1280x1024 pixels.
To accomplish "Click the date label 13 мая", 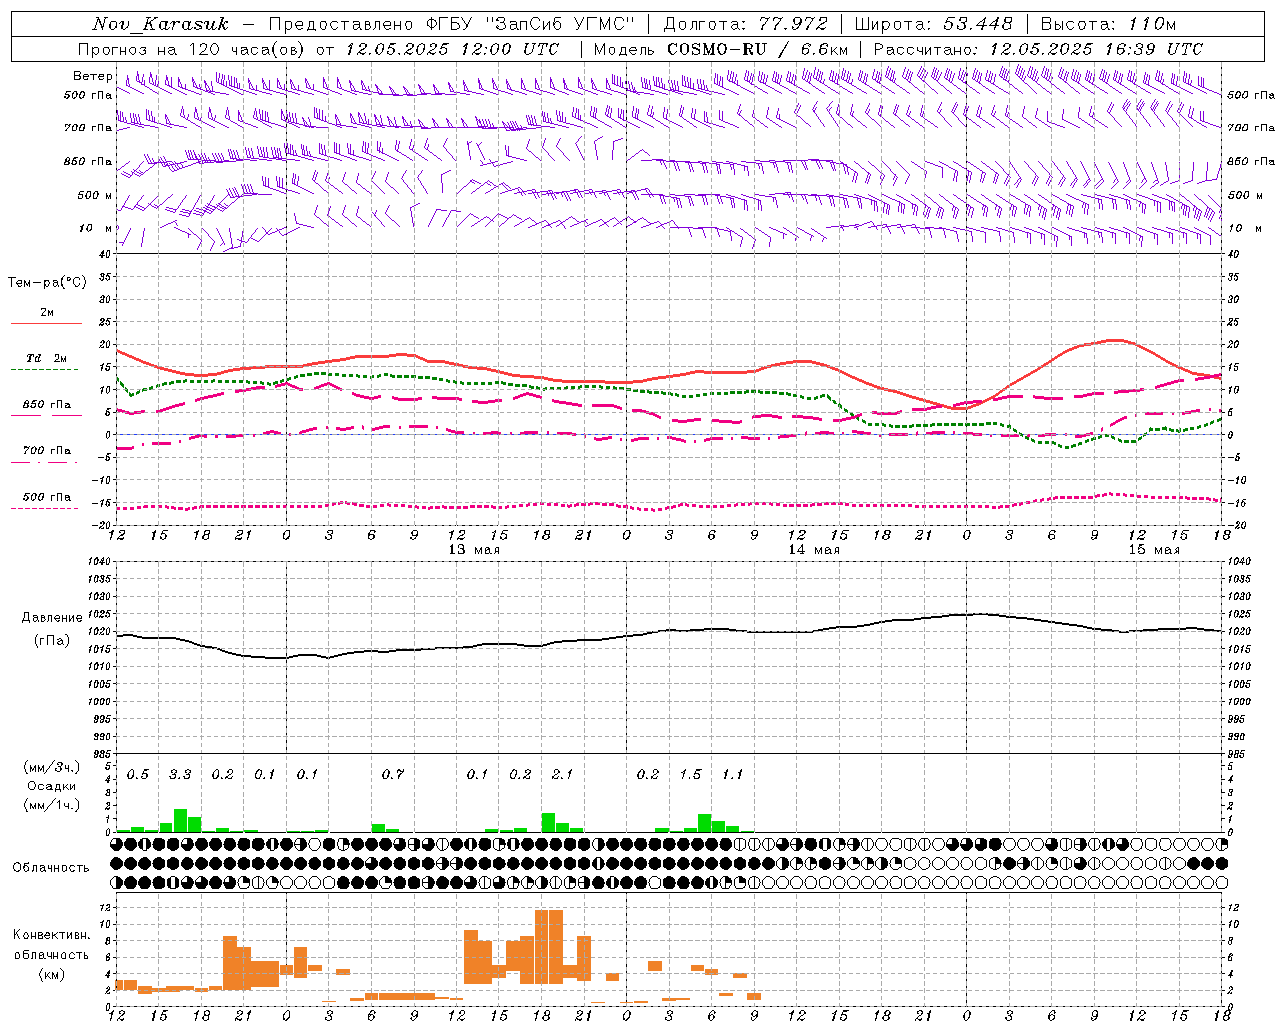I will pos(474,550).
